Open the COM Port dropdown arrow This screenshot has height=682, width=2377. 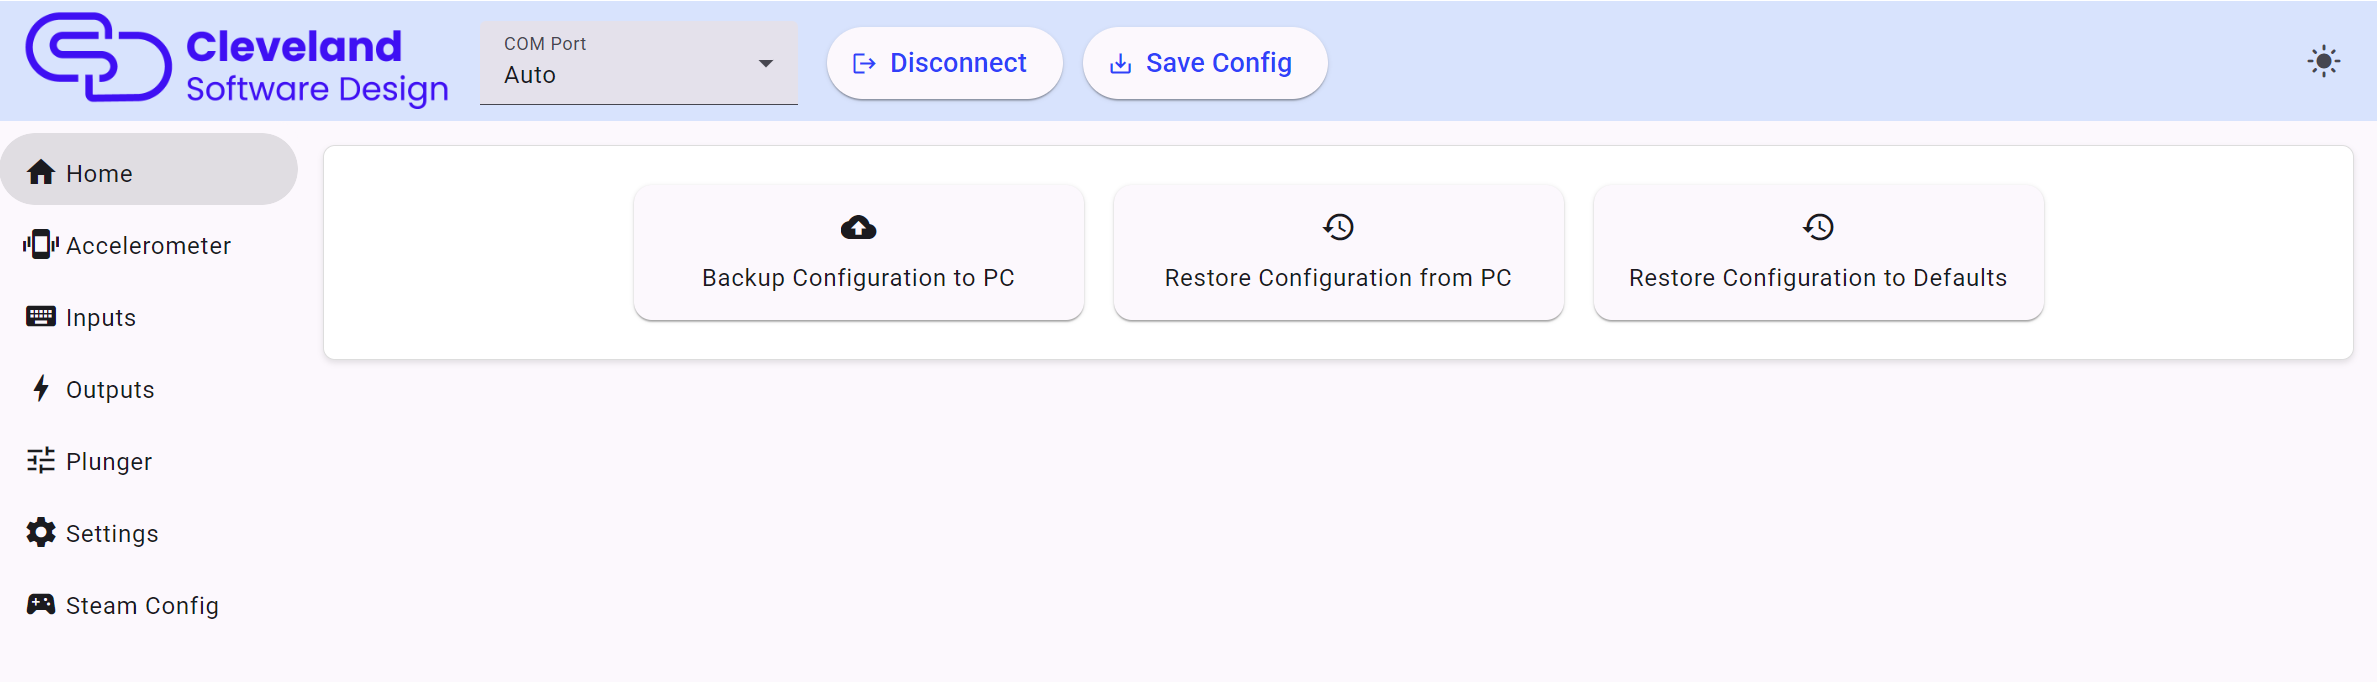click(766, 63)
